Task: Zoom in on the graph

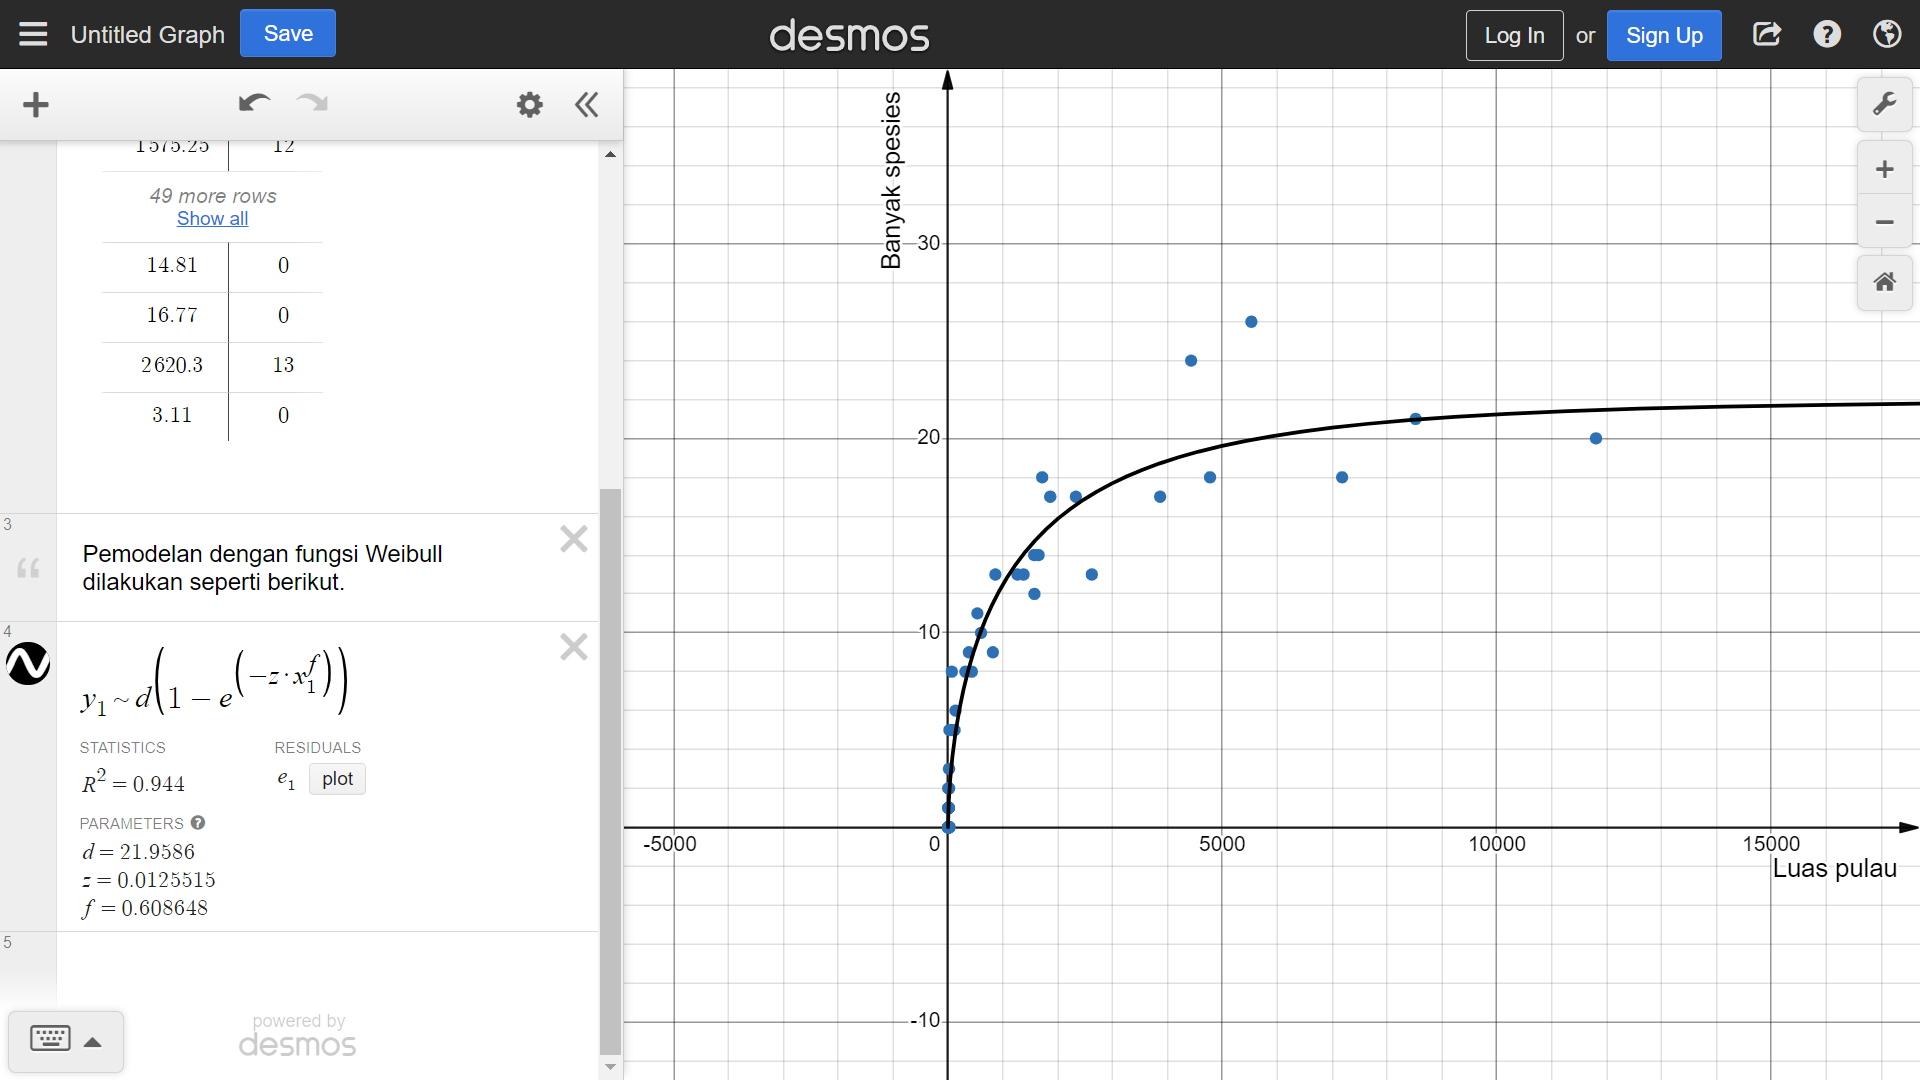Action: pyautogui.click(x=1885, y=169)
